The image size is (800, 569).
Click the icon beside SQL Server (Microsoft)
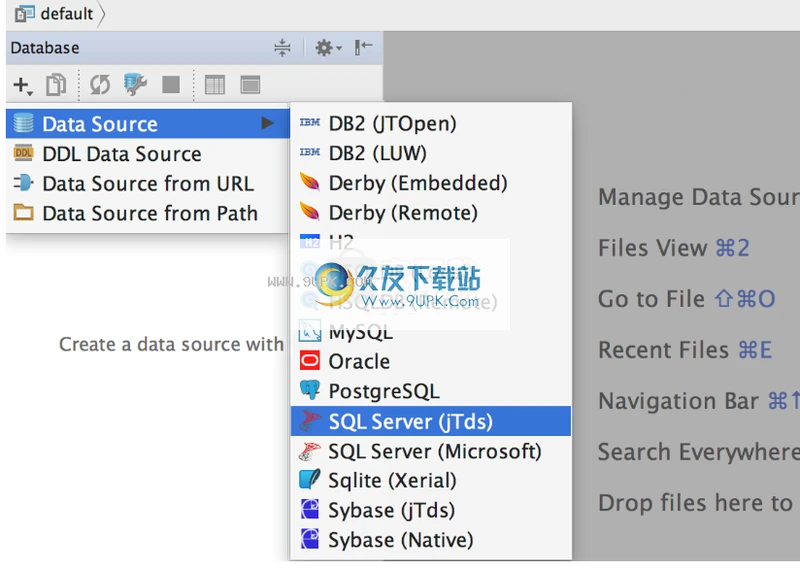coord(310,451)
